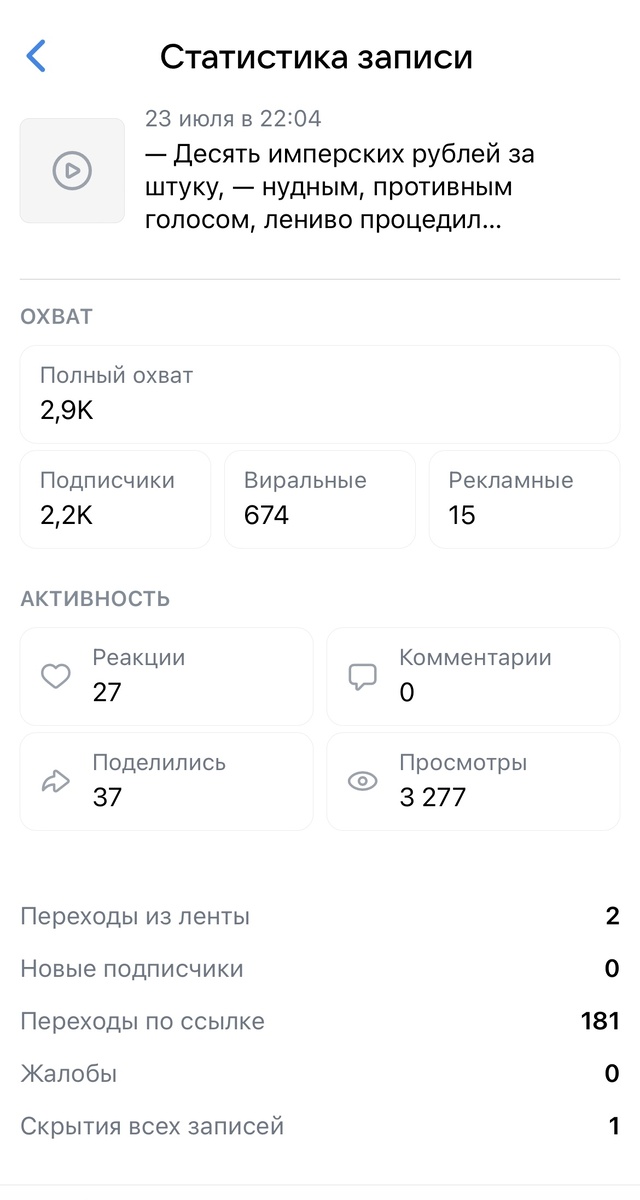Tap the Новые подписчики row
Screen dimensions: 640x1200
tap(320, 969)
